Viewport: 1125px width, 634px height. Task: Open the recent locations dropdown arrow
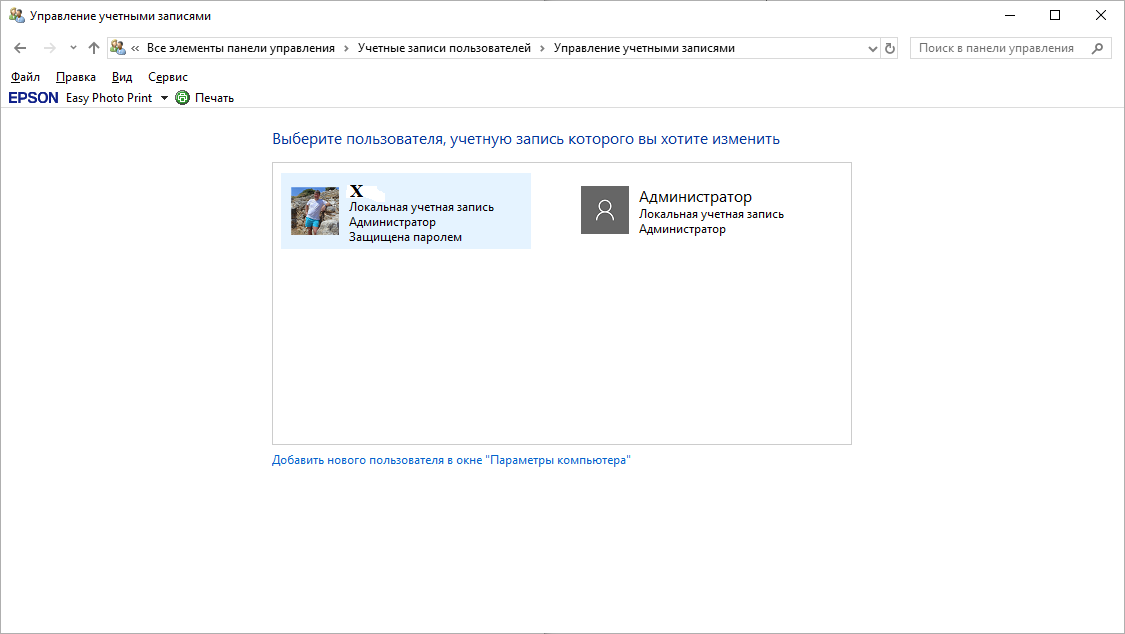(x=73, y=48)
